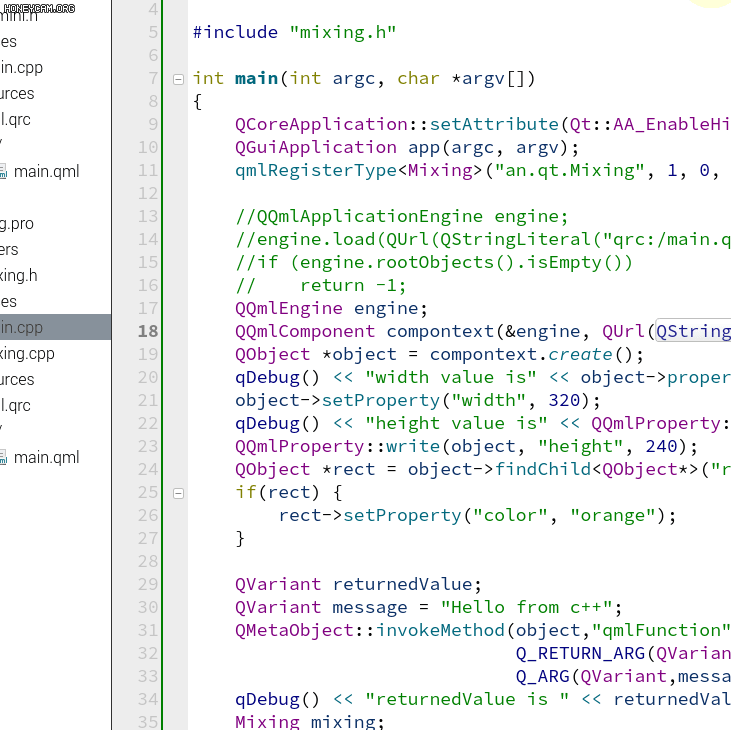This screenshot has width=731, height=730.
Task: Click the "orange" string in setProperty
Action: coord(612,515)
